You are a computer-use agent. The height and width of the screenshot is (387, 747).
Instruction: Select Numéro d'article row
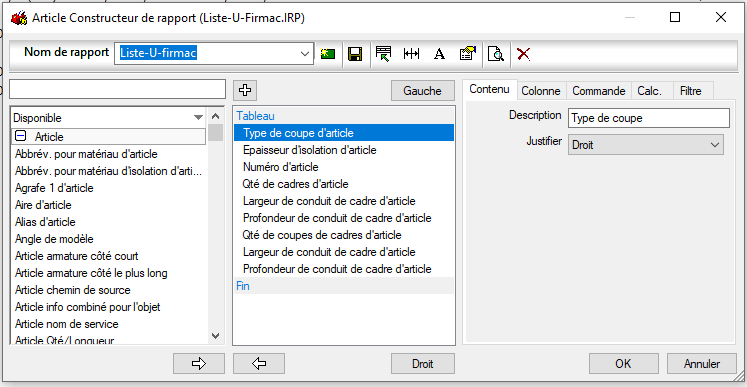tap(344, 167)
